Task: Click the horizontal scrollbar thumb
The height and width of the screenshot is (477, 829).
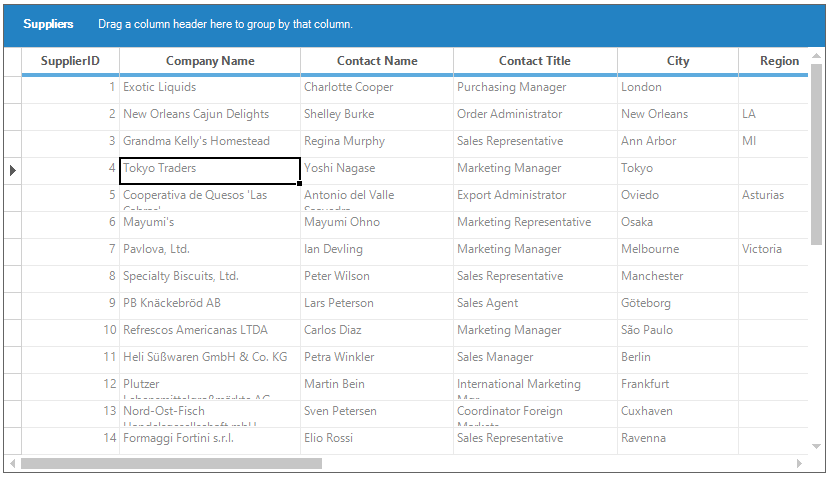Action: point(171,464)
